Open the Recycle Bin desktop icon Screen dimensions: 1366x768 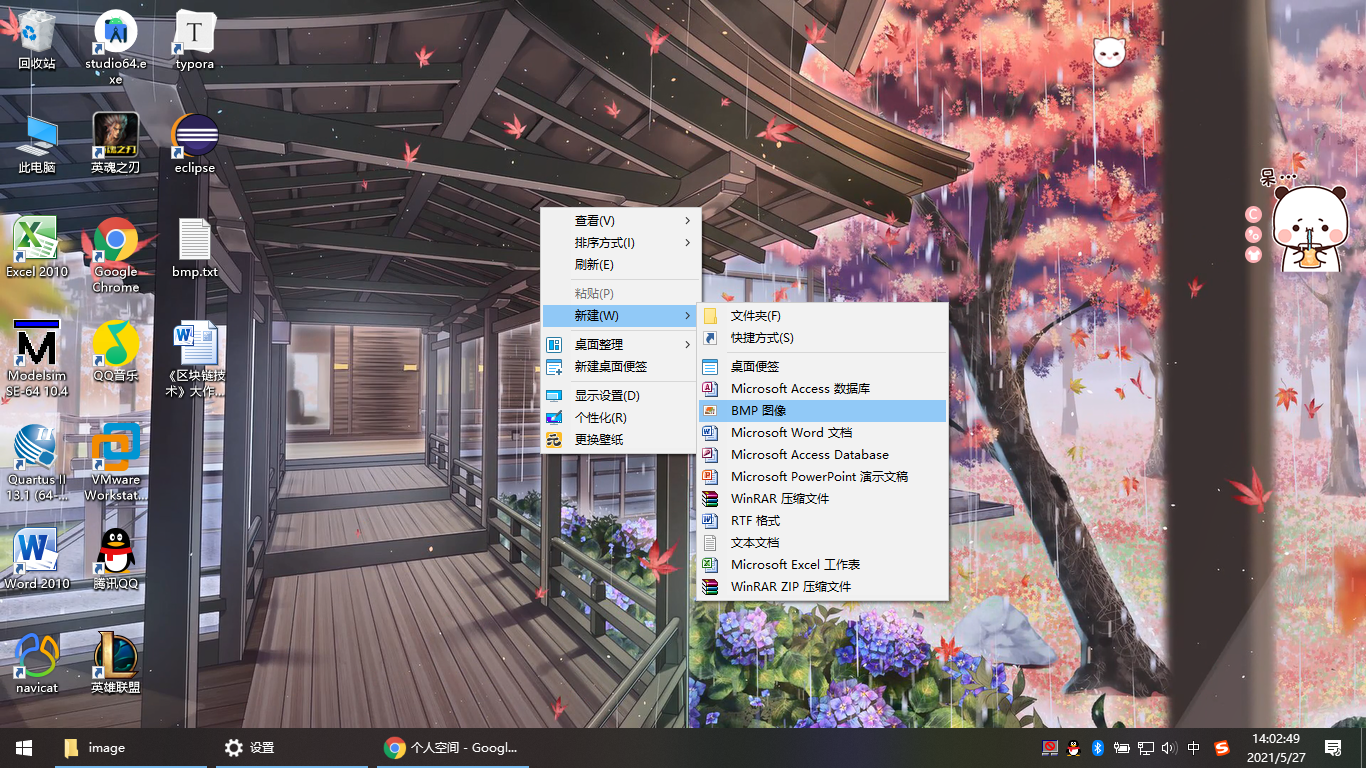coord(37,36)
